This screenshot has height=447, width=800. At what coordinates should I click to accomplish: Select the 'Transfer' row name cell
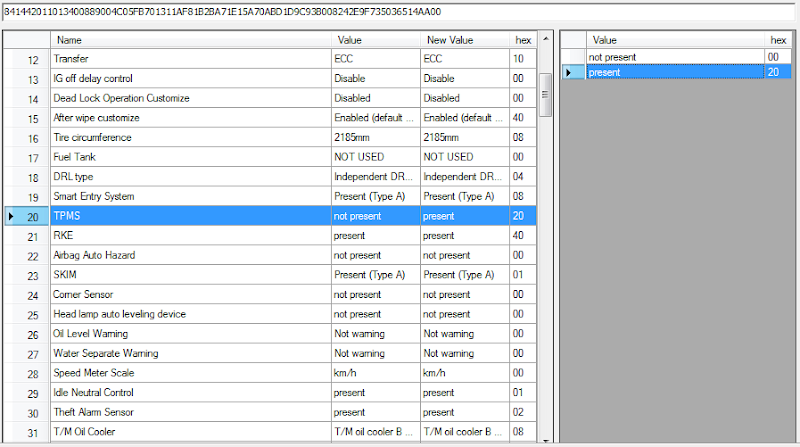(191, 59)
